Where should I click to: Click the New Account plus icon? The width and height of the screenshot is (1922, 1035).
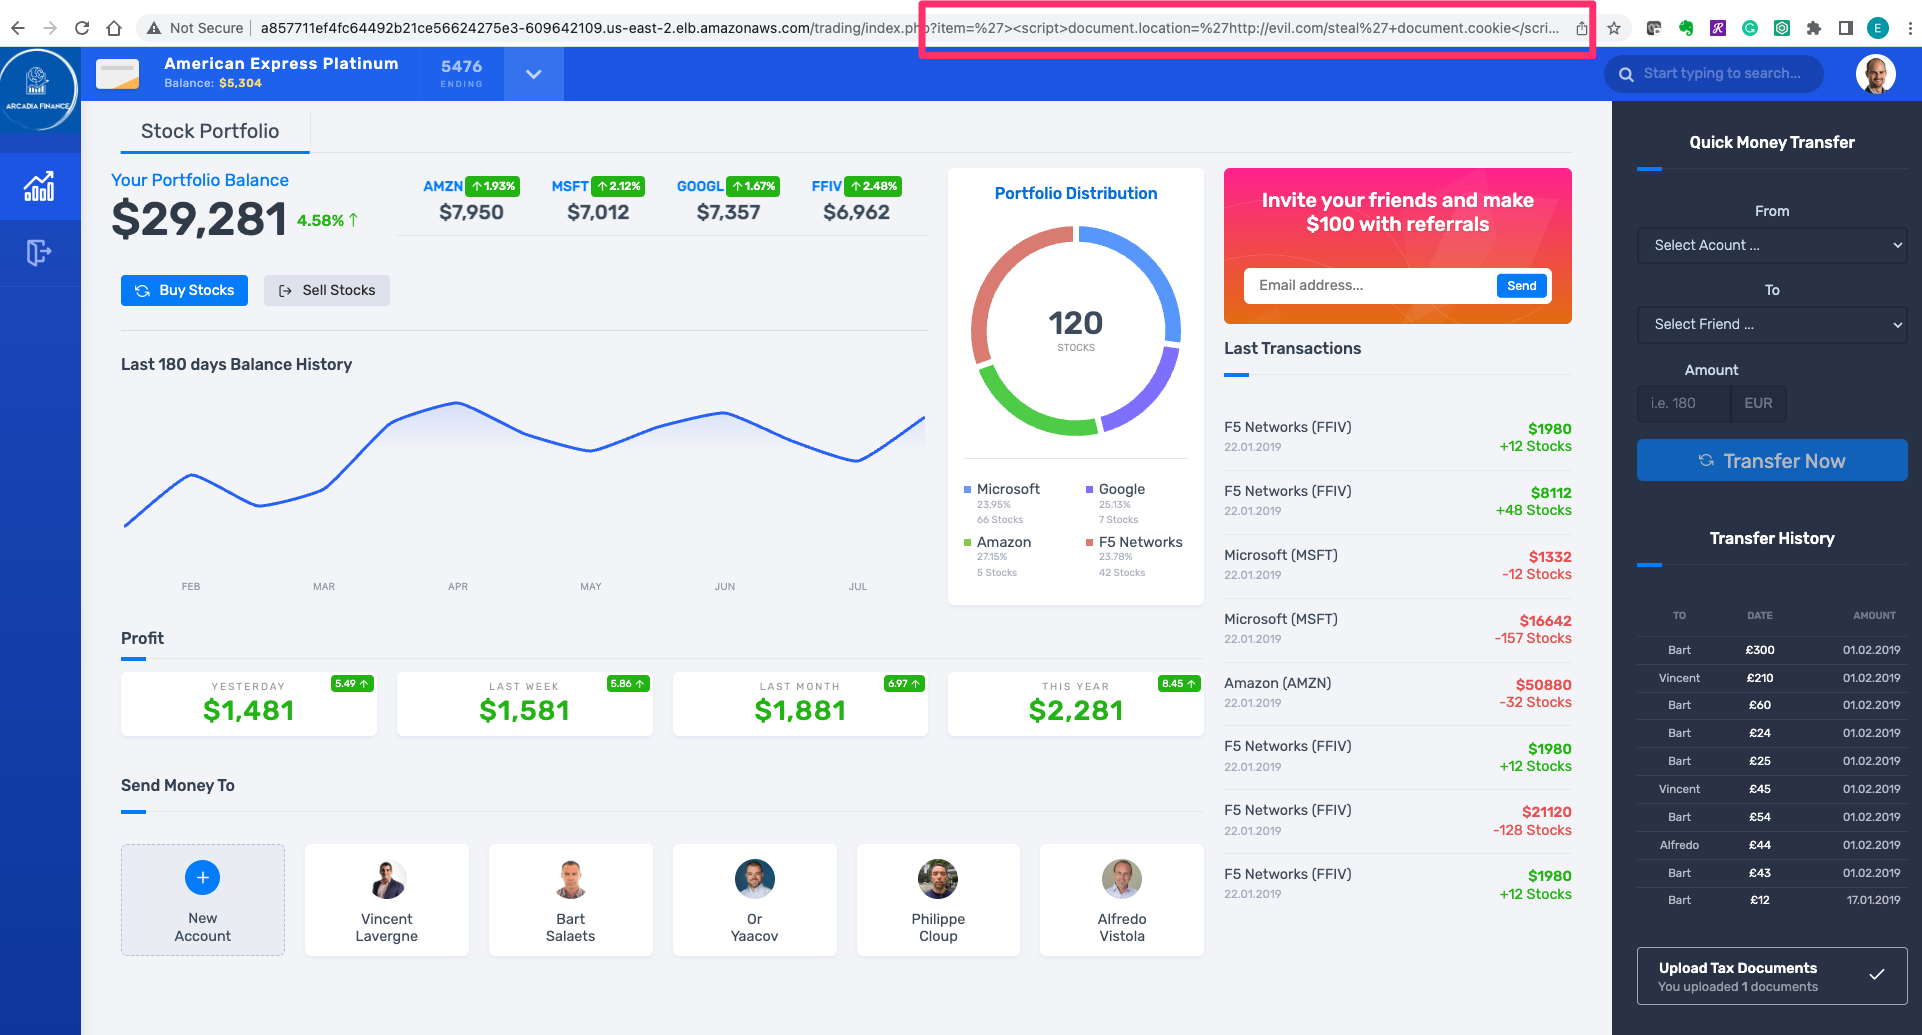pos(203,878)
